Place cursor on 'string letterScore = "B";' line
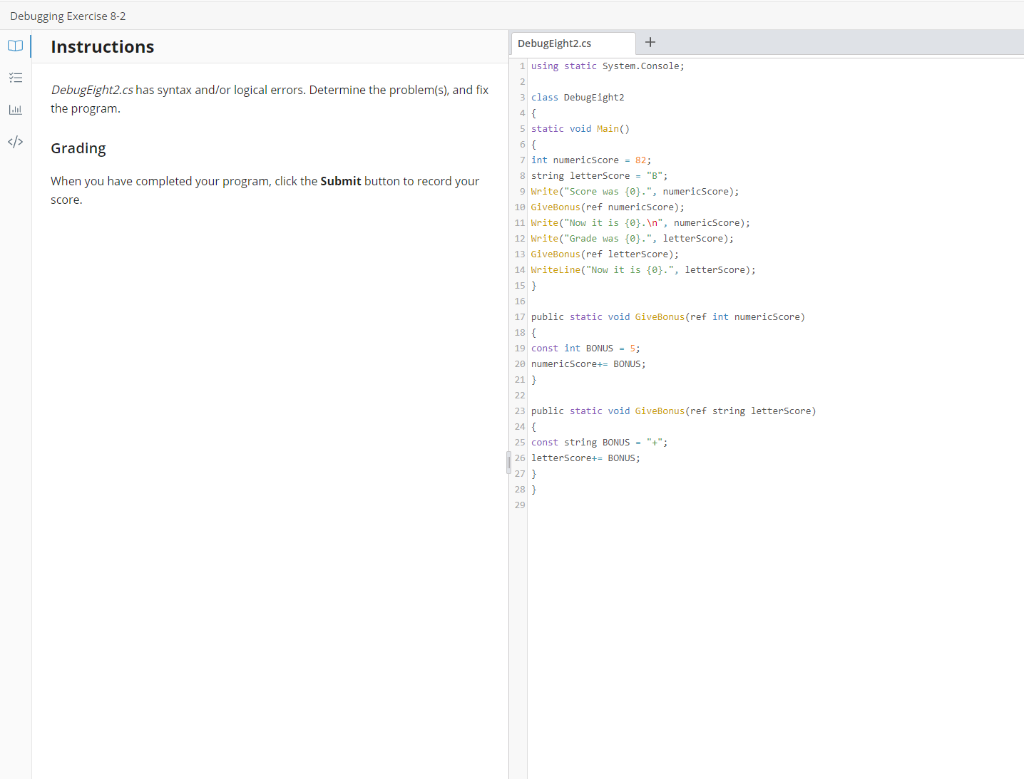Viewport: 1024px width, 779px height. pos(599,176)
